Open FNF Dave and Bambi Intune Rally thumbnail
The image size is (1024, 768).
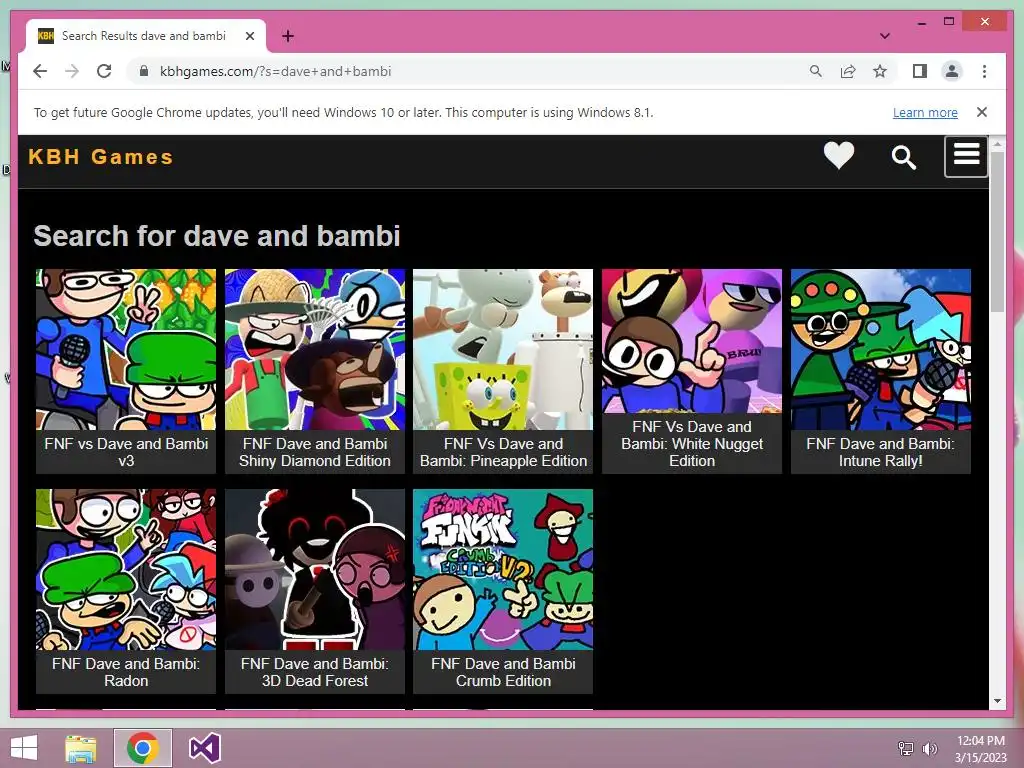tap(880, 349)
